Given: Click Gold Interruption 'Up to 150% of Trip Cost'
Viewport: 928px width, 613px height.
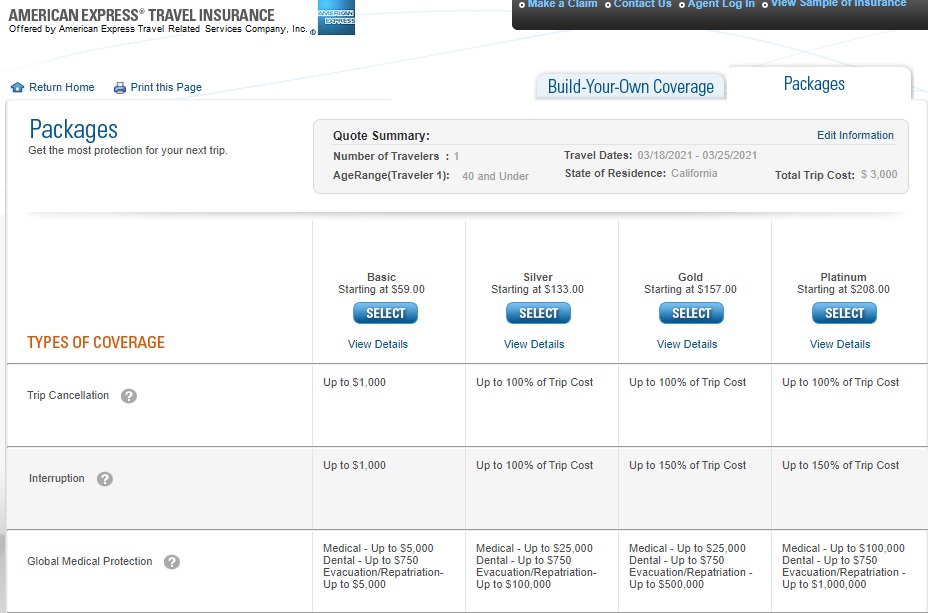Looking at the screenshot, I should [688, 465].
